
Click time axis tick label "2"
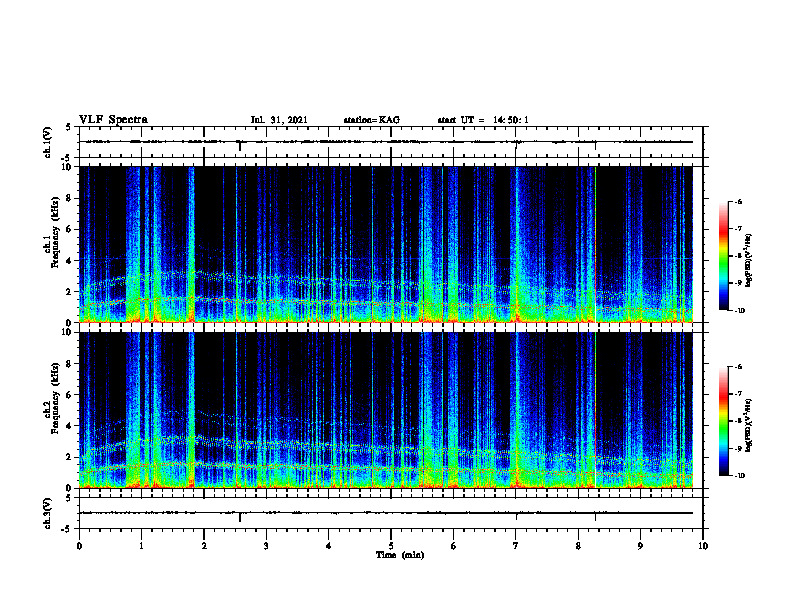pyautogui.click(x=204, y=546)
